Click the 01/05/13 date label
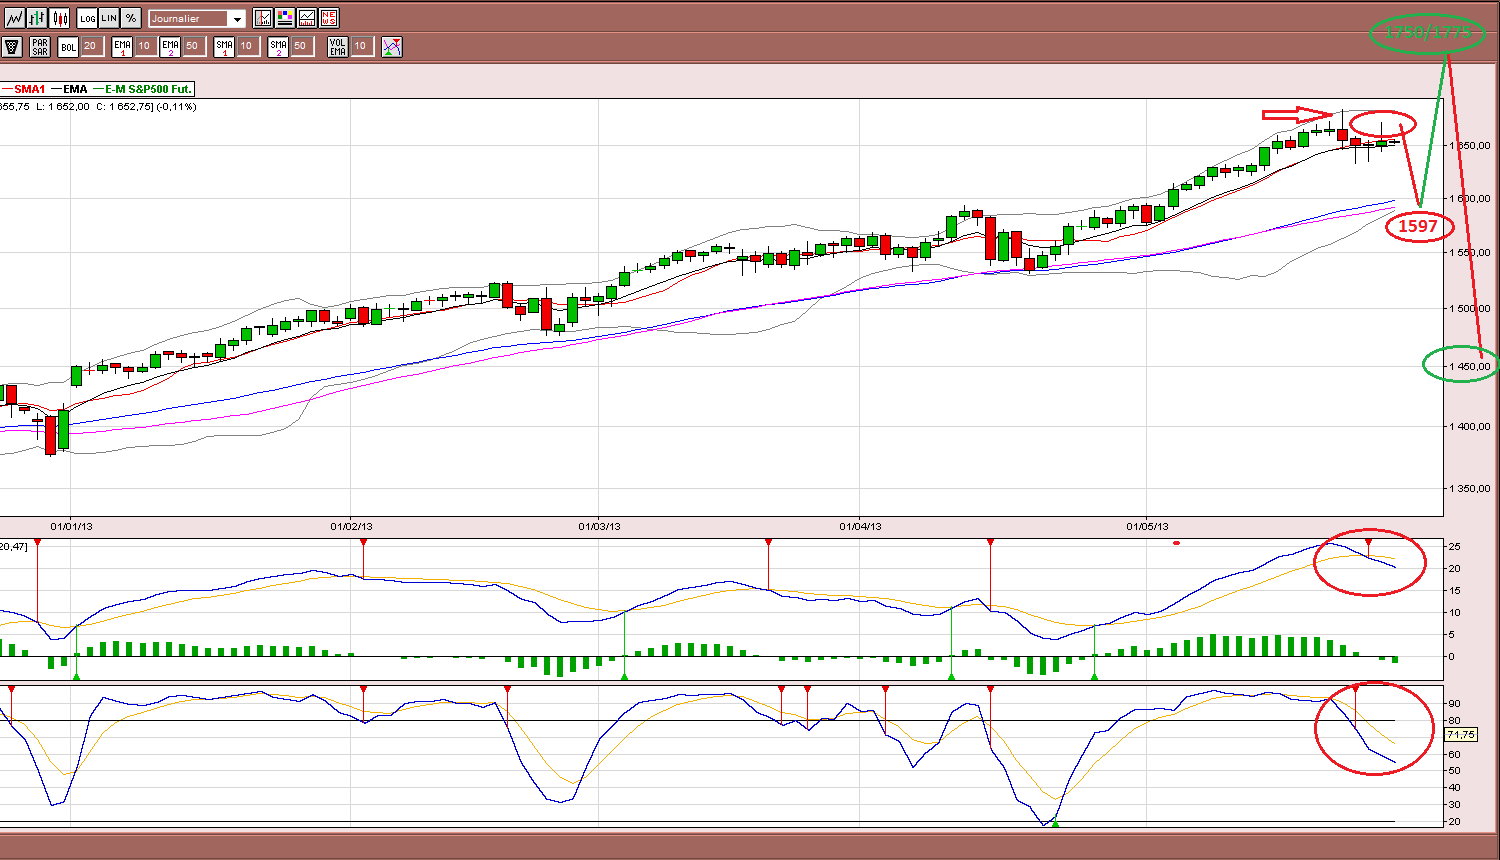 (1147, 526)
